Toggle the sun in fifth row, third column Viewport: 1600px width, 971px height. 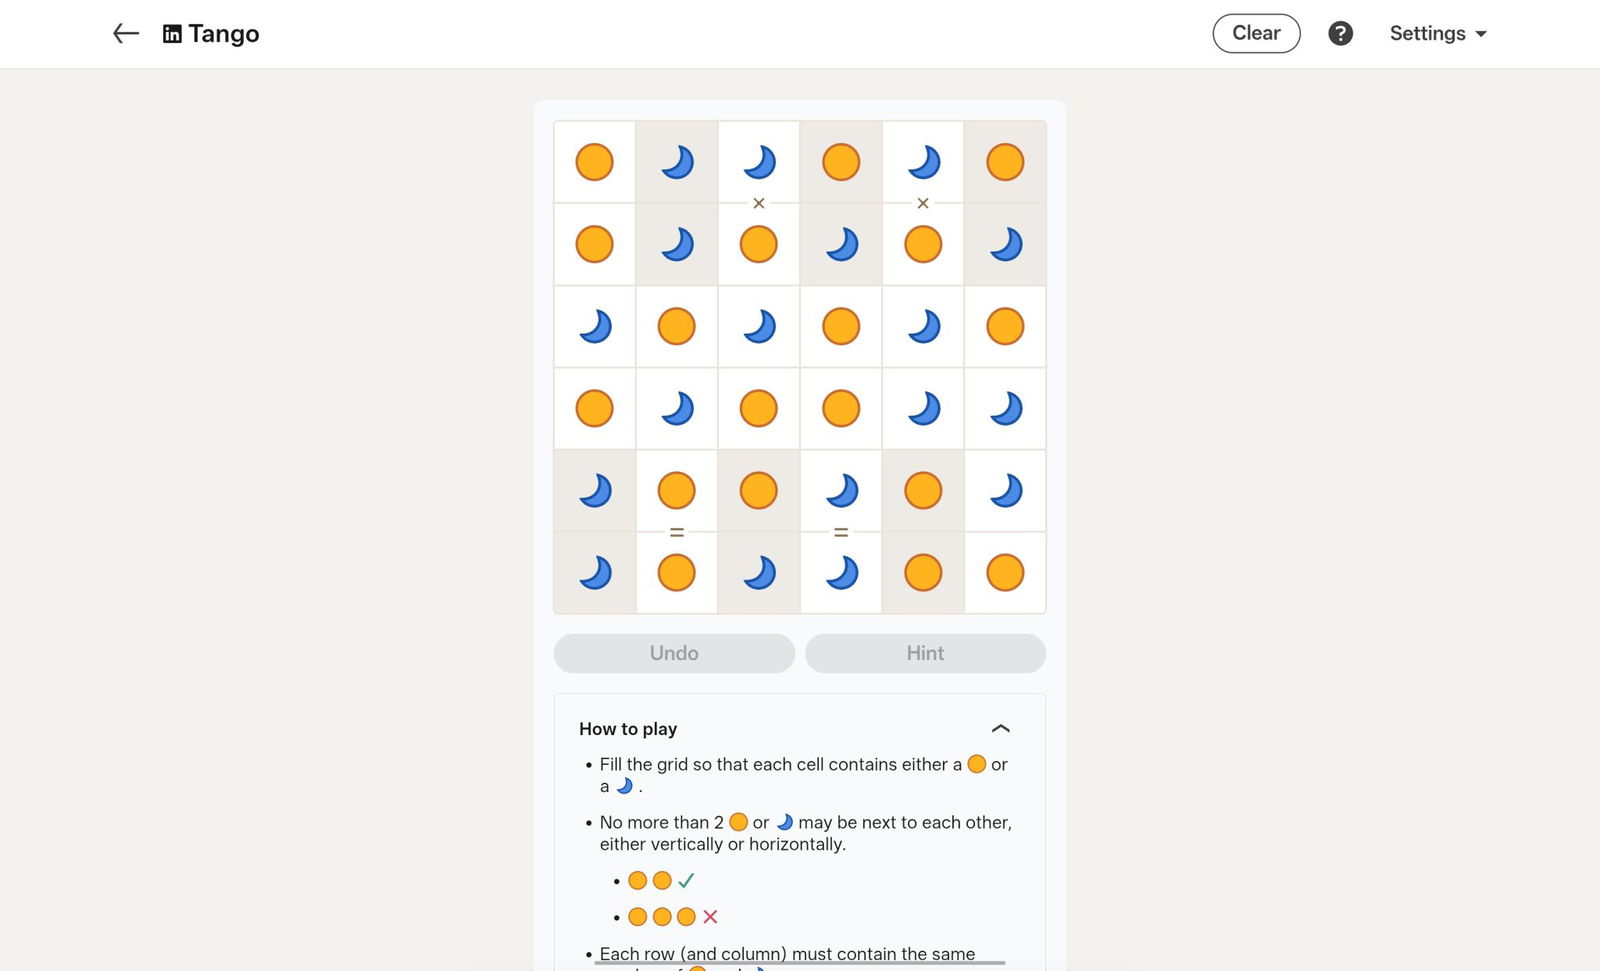point(759,491)
